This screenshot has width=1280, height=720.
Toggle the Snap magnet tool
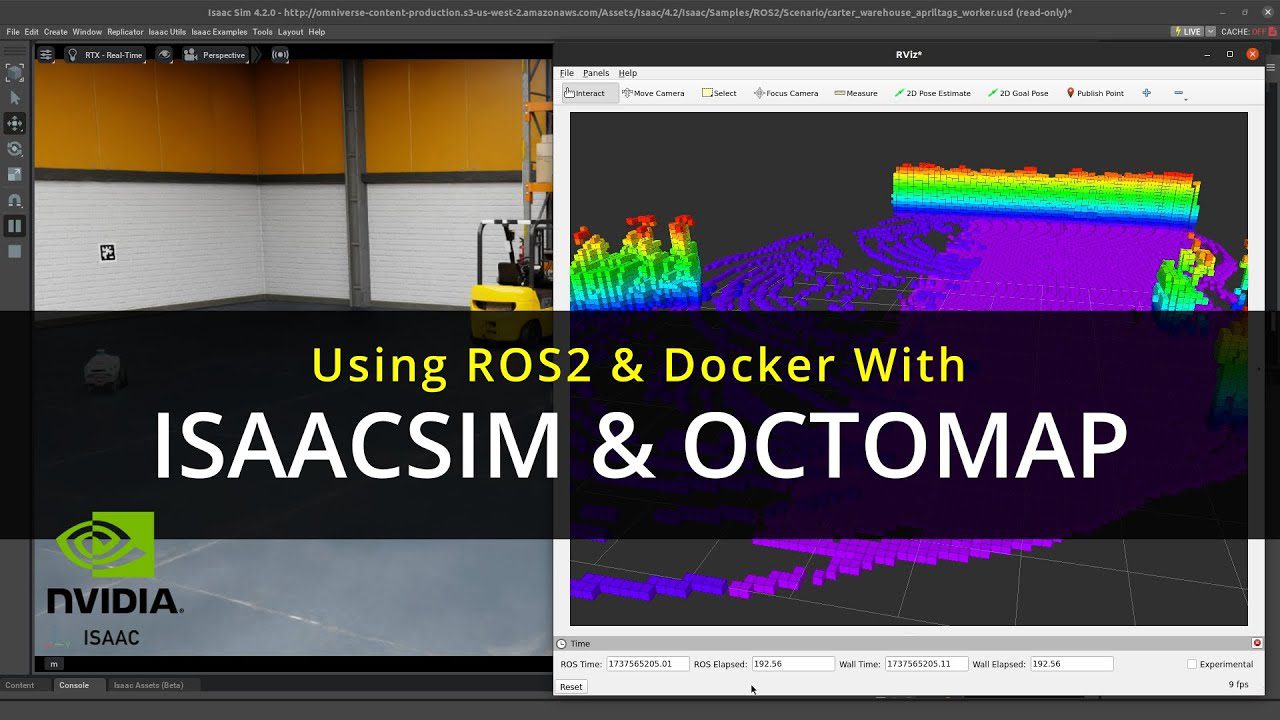pos(15,200)
